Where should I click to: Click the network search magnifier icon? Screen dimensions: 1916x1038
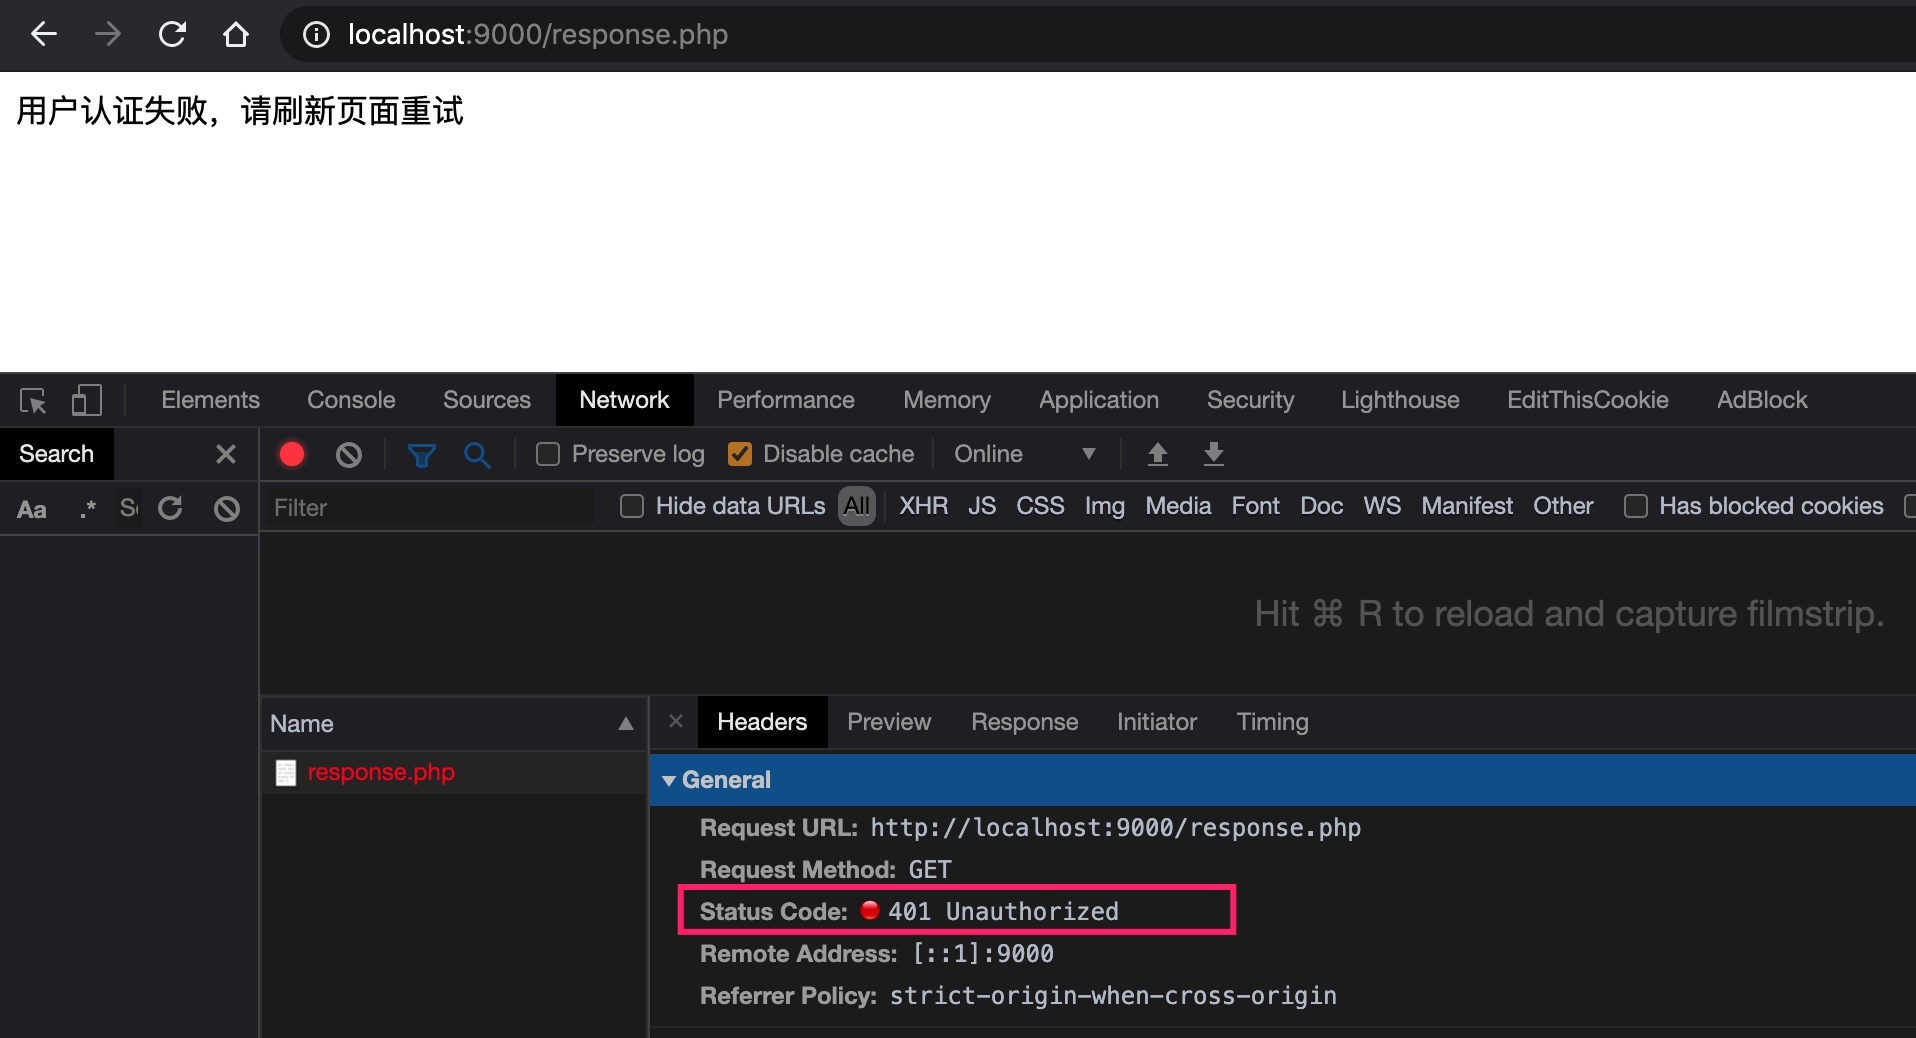point(478,455)
